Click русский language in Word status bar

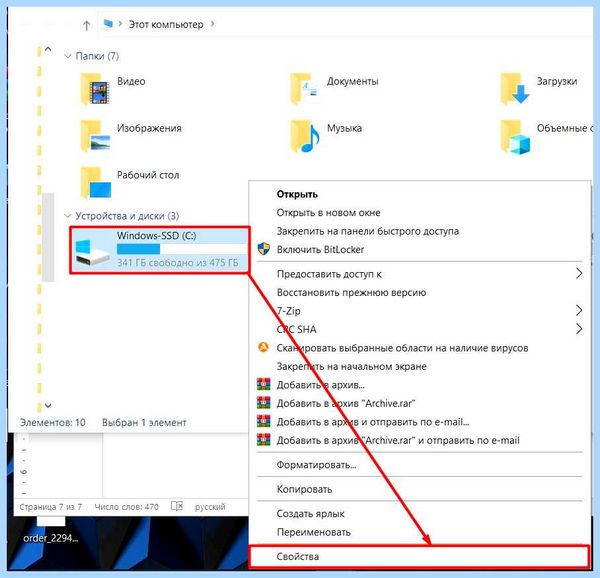point(210,507)
